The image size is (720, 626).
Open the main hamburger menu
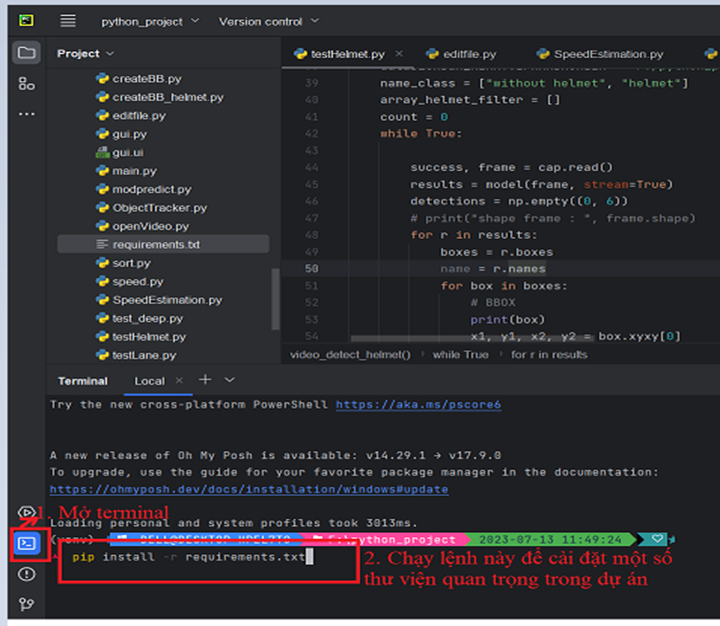[68, 21]
